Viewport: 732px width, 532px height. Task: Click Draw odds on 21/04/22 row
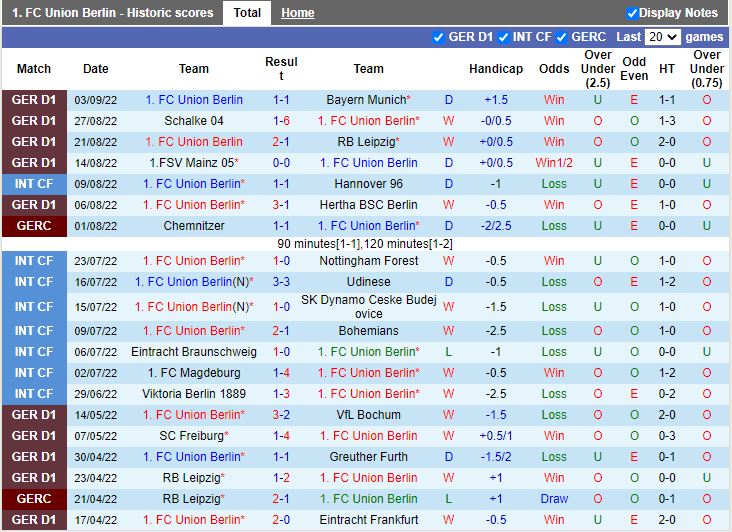point(554,499)
